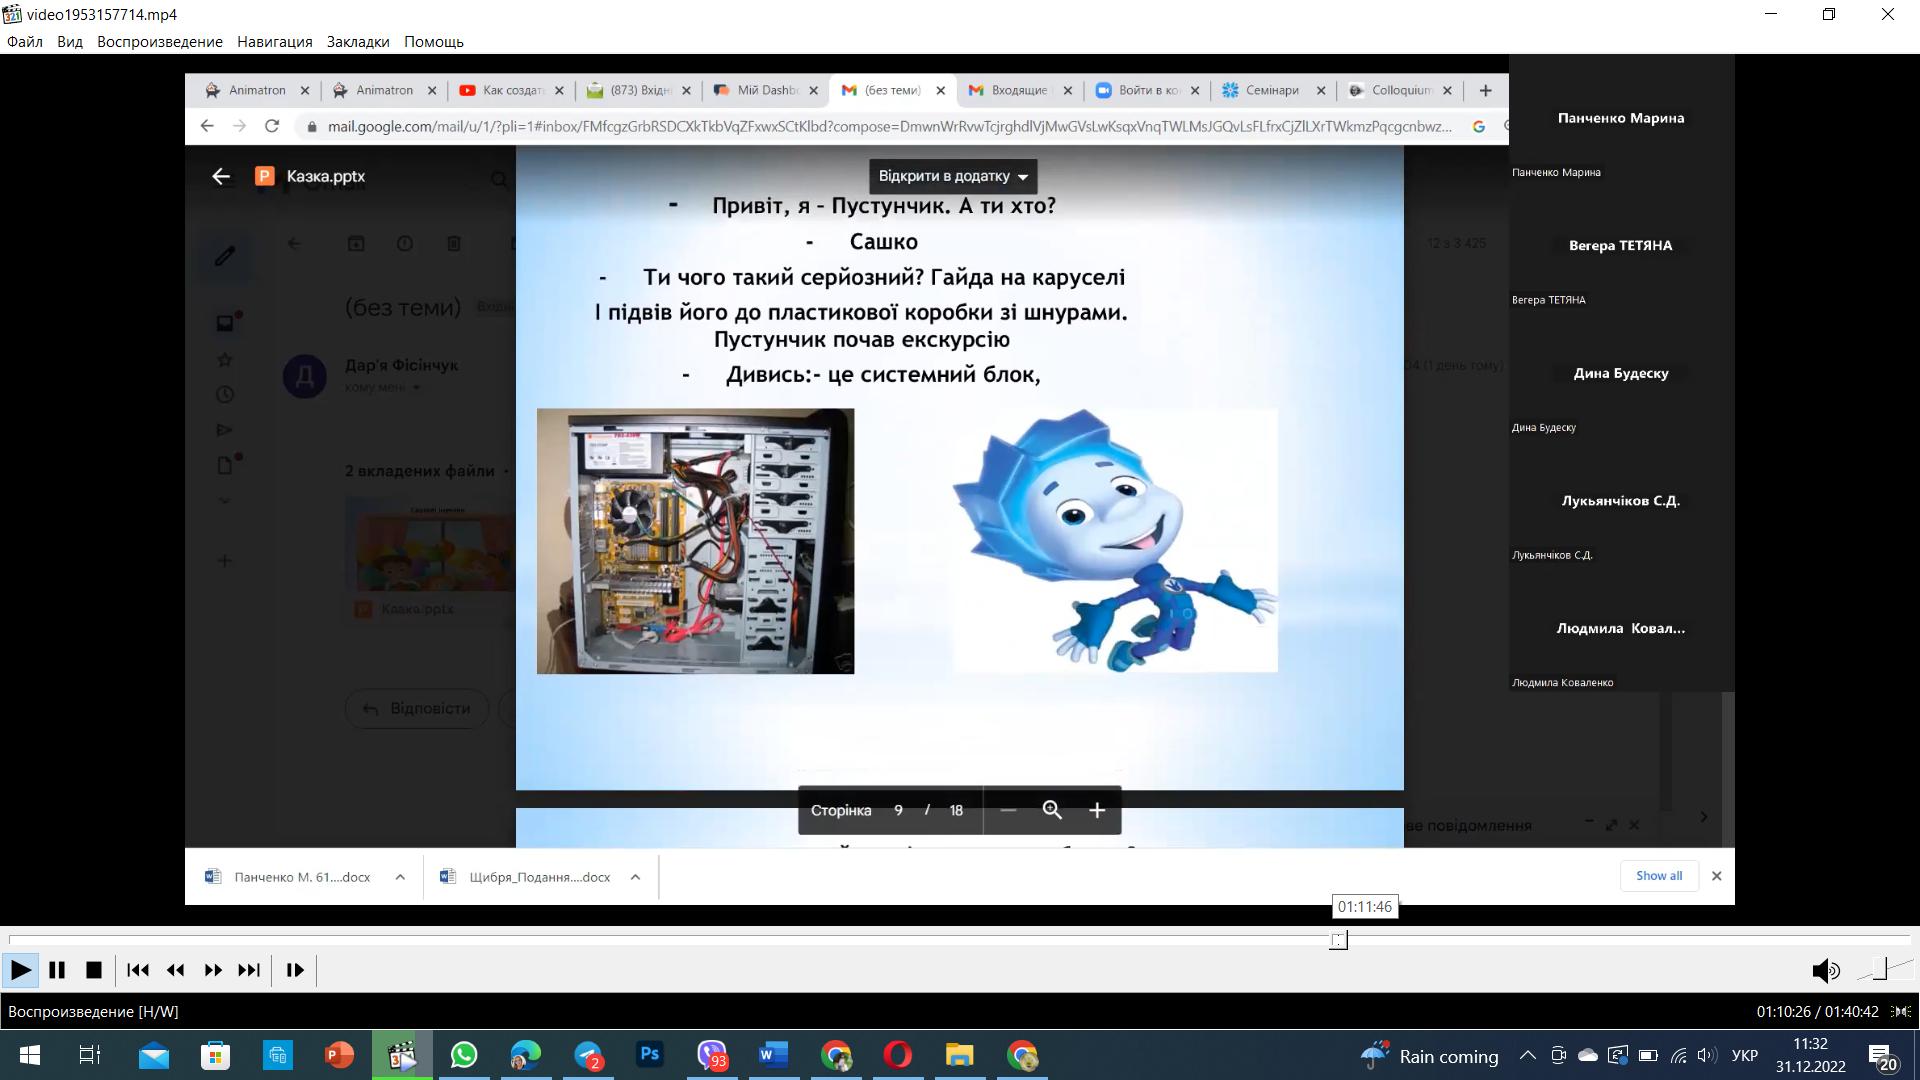Adjust the volume slider
The height and width of the screenshot is (1080, 1920).
pos(1880,969)
